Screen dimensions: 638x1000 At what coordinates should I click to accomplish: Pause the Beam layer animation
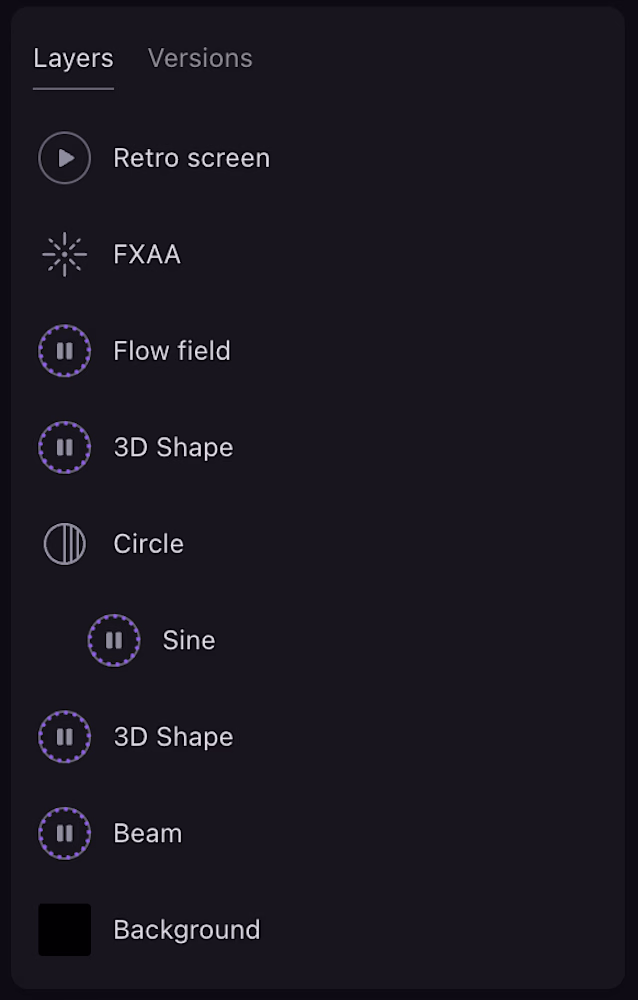pyautogui.click(x=65, y=833)
